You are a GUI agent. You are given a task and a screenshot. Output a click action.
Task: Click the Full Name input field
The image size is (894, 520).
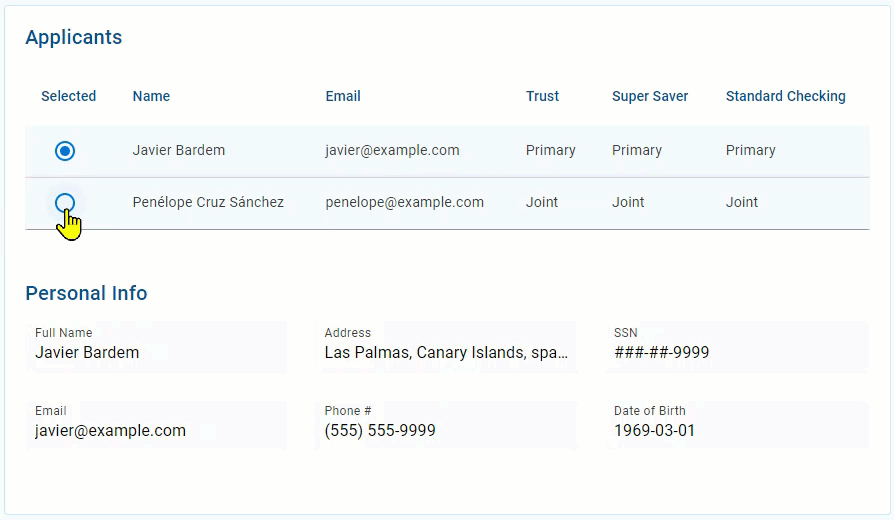click(x=156, y=347)
